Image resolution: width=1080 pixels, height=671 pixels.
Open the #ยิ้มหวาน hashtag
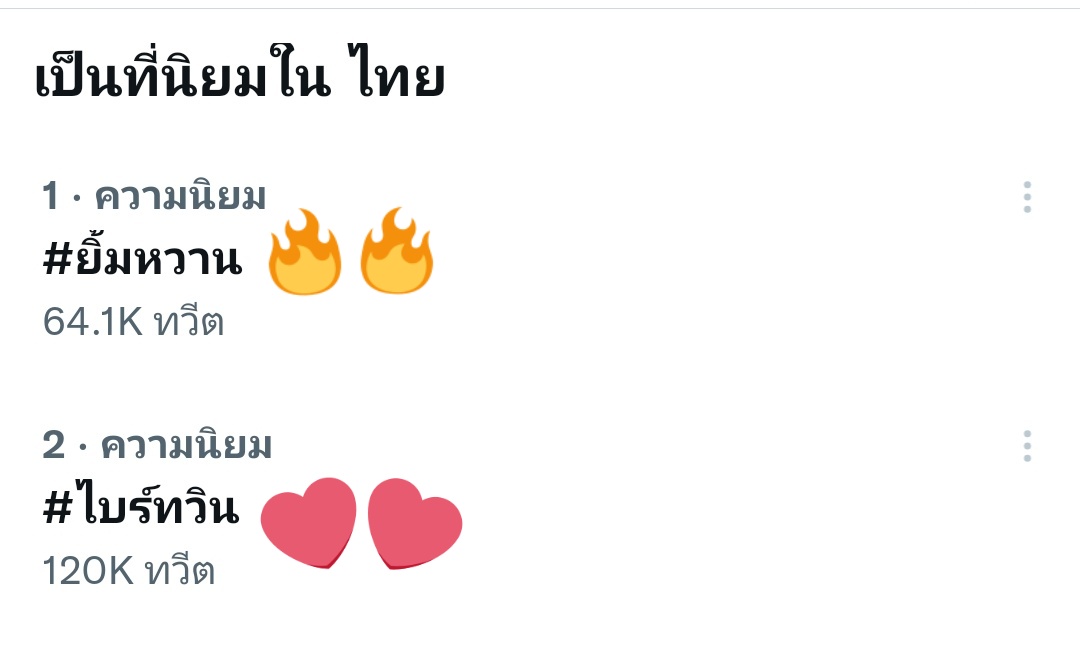[143, 258]
